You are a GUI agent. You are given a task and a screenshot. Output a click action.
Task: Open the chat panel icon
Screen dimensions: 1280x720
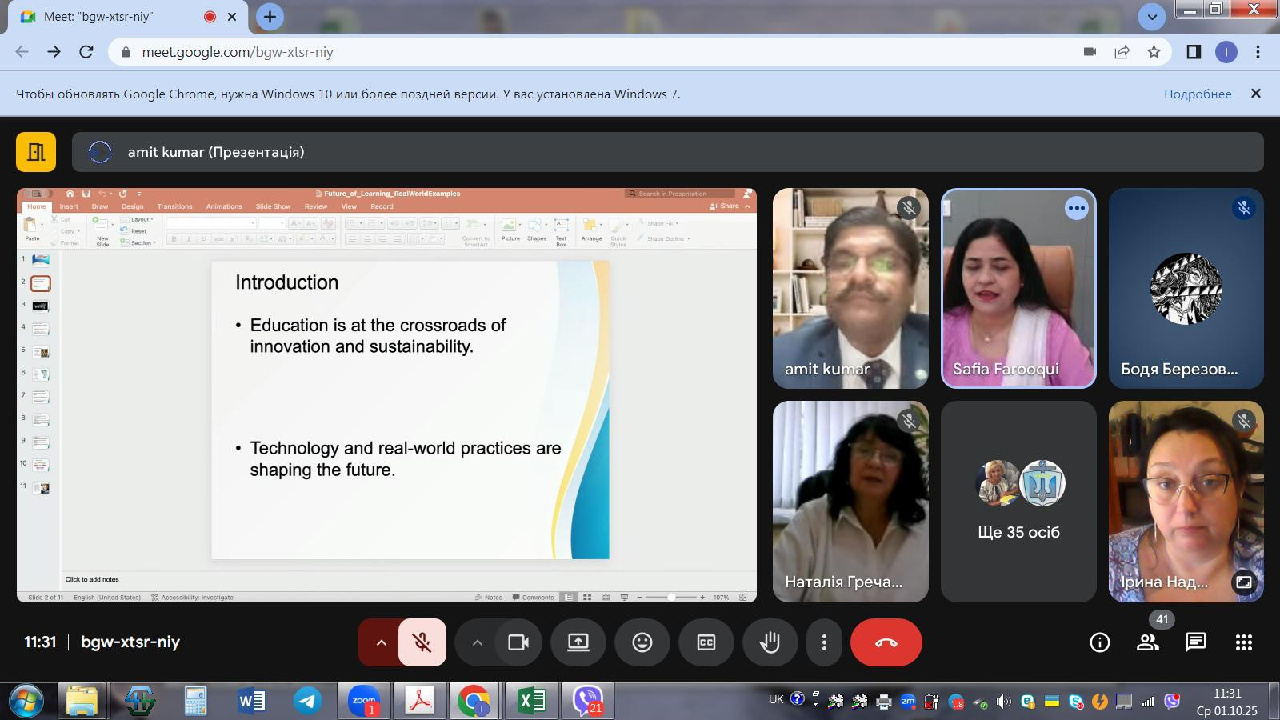pos(1195,643)
